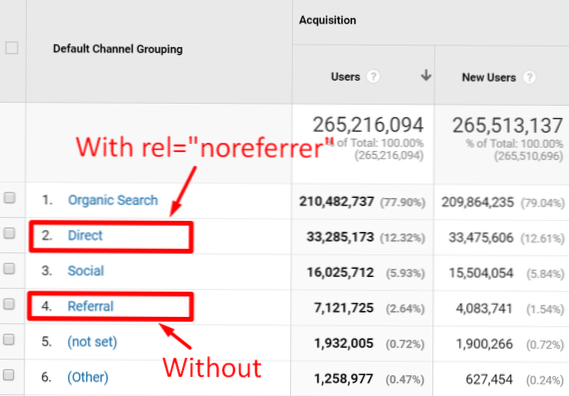Select Direct new users value 33,475,606

[481, 237]
